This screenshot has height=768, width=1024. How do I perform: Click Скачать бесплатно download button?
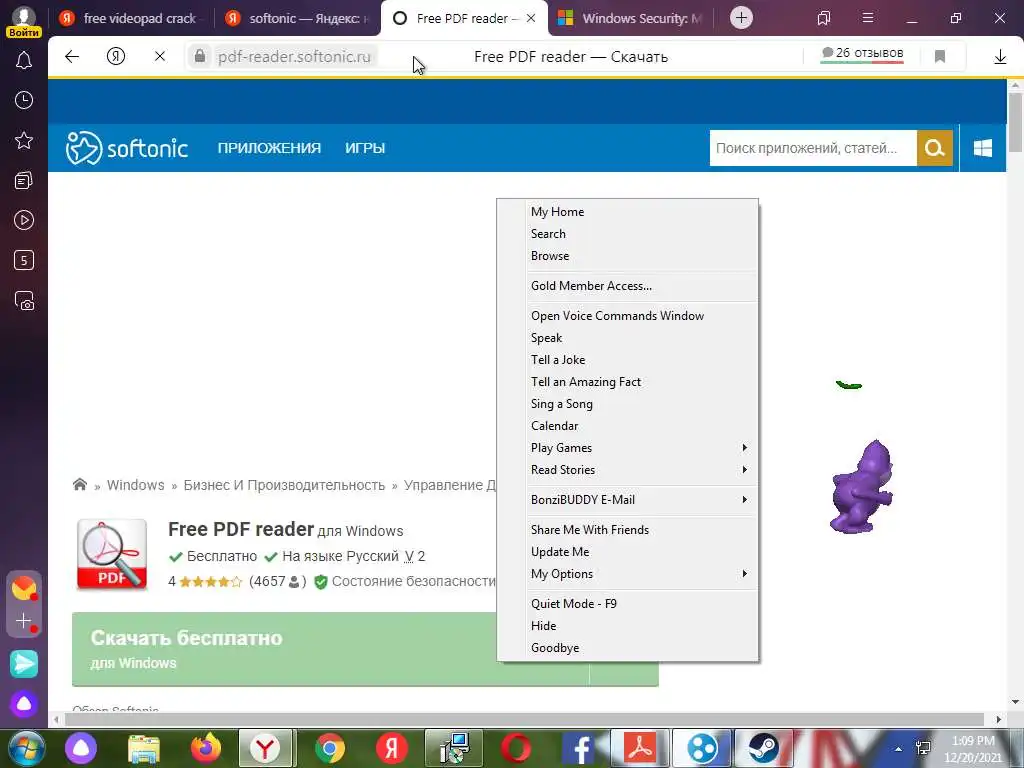tap(365, 649)
